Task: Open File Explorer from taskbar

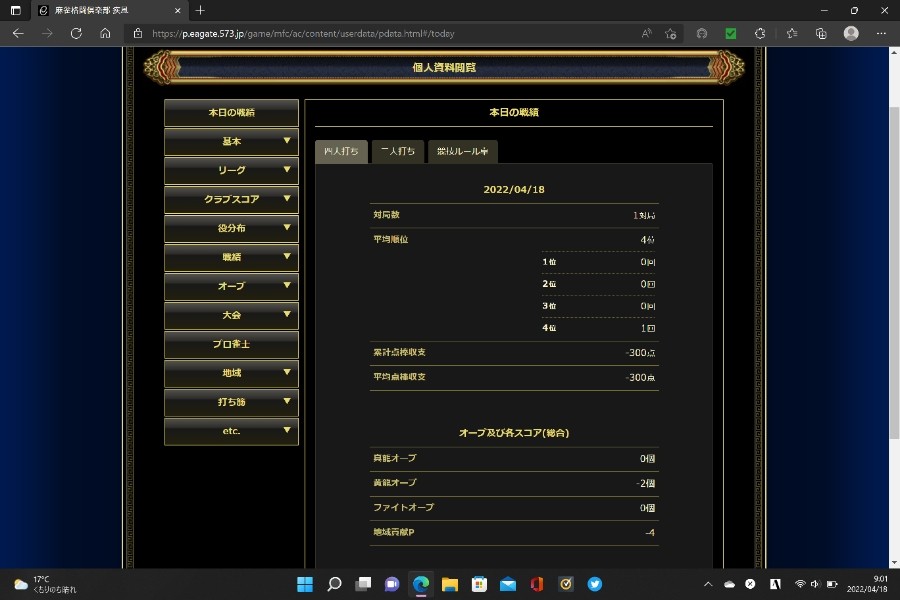Action: [x=450, y=584]
